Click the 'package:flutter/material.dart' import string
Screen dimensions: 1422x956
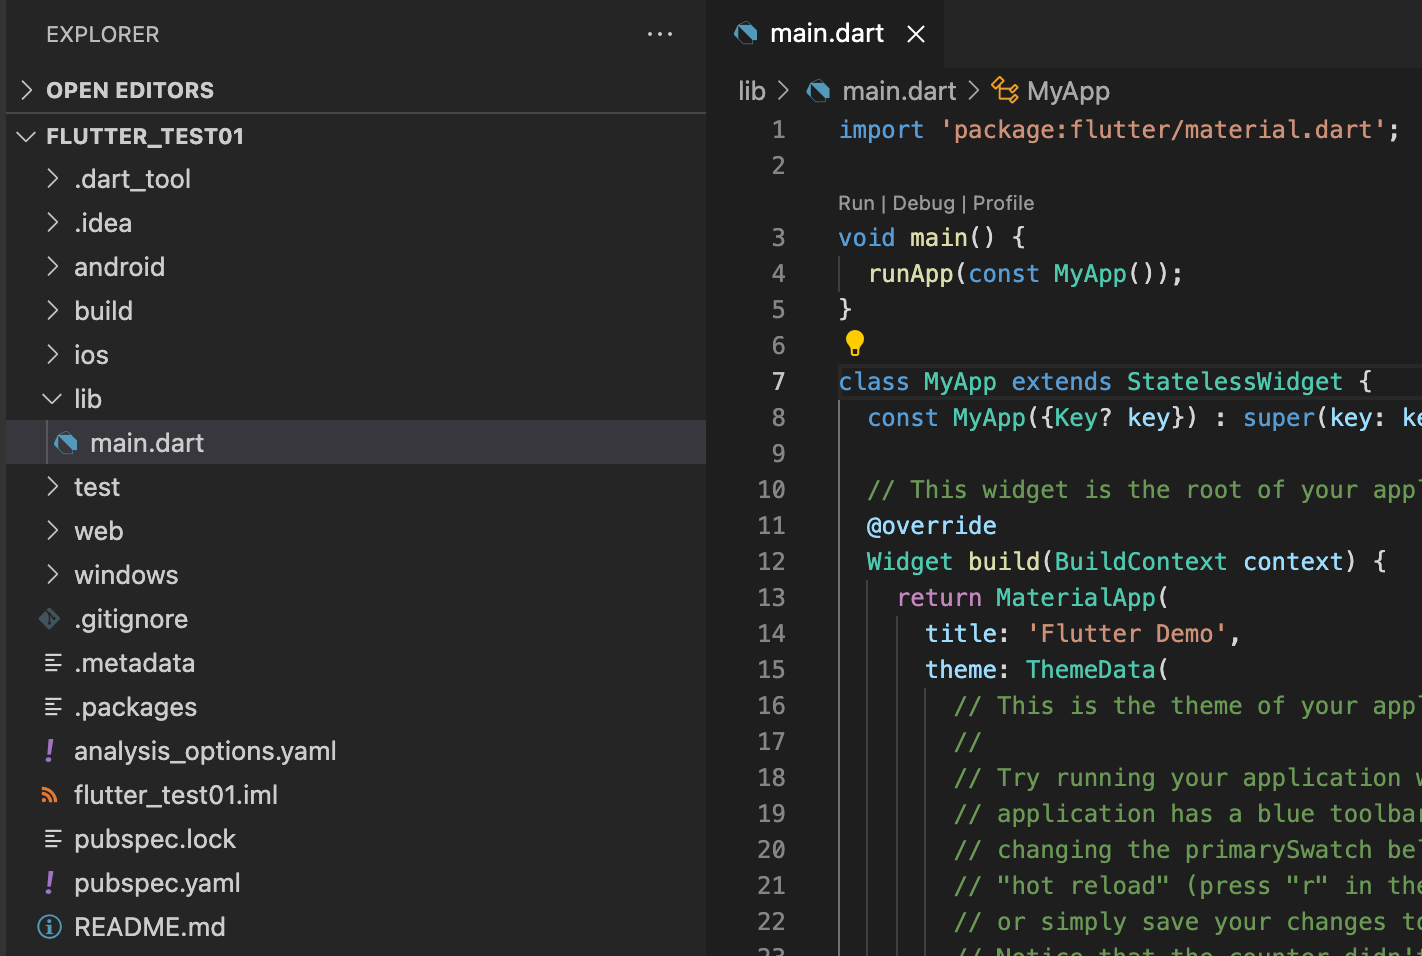(1163, 129)
